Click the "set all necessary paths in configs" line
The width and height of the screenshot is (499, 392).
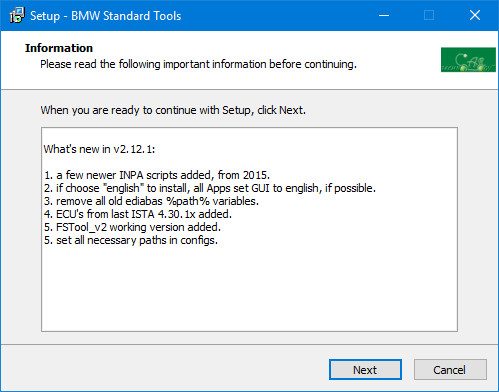tap(131, 240)
